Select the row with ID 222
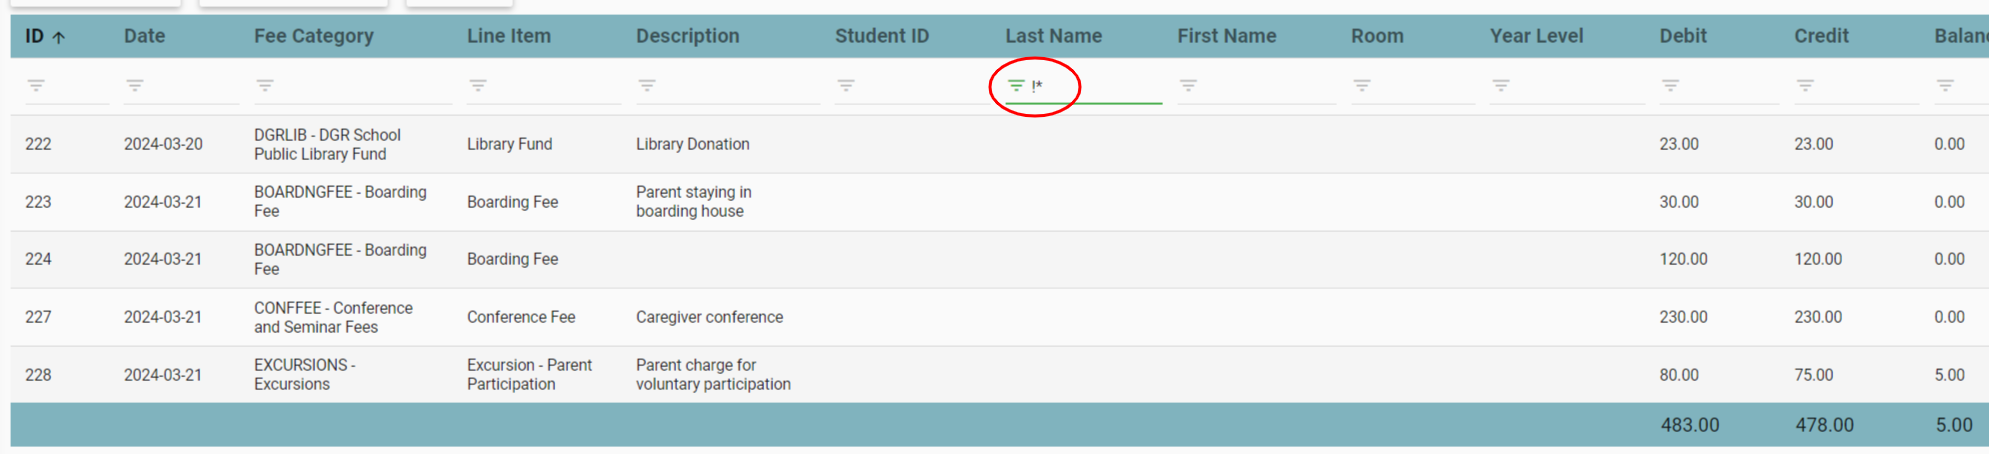 38,144
